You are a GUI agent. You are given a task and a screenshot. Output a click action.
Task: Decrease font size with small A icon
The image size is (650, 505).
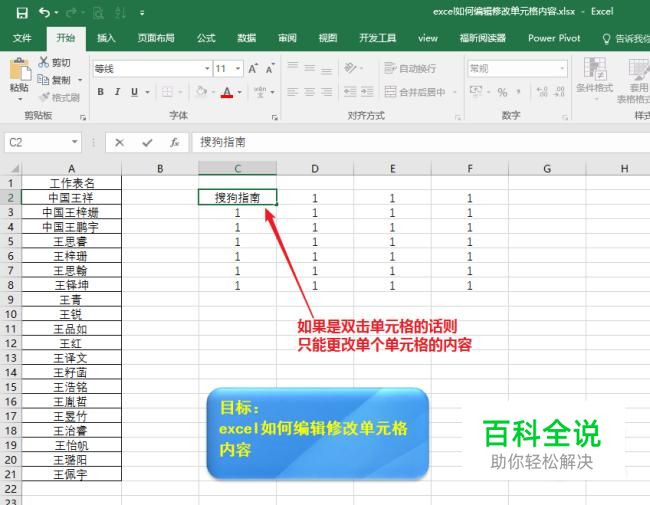point(270,68)
